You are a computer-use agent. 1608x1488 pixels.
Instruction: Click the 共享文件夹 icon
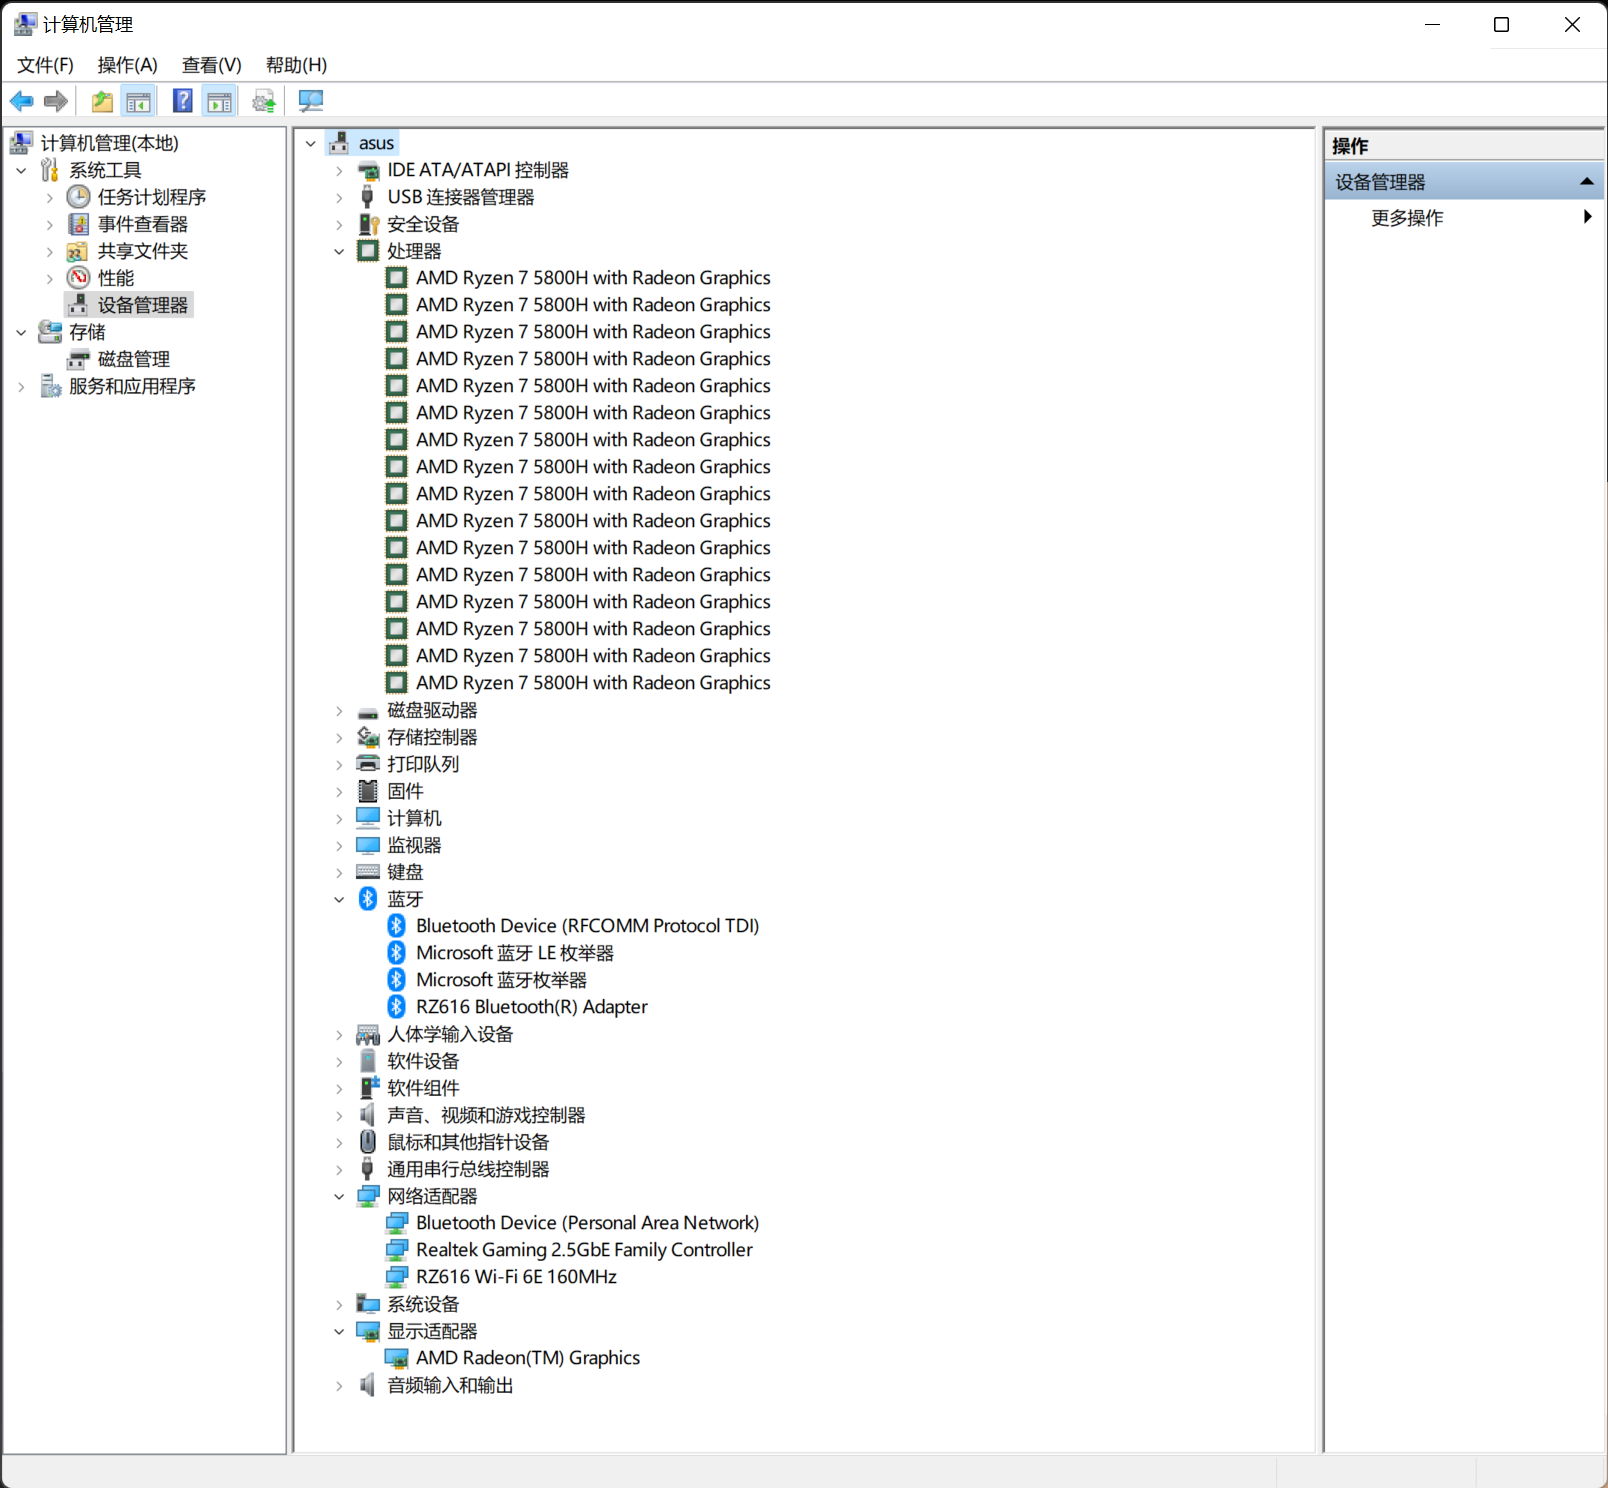tap(78, 251)
